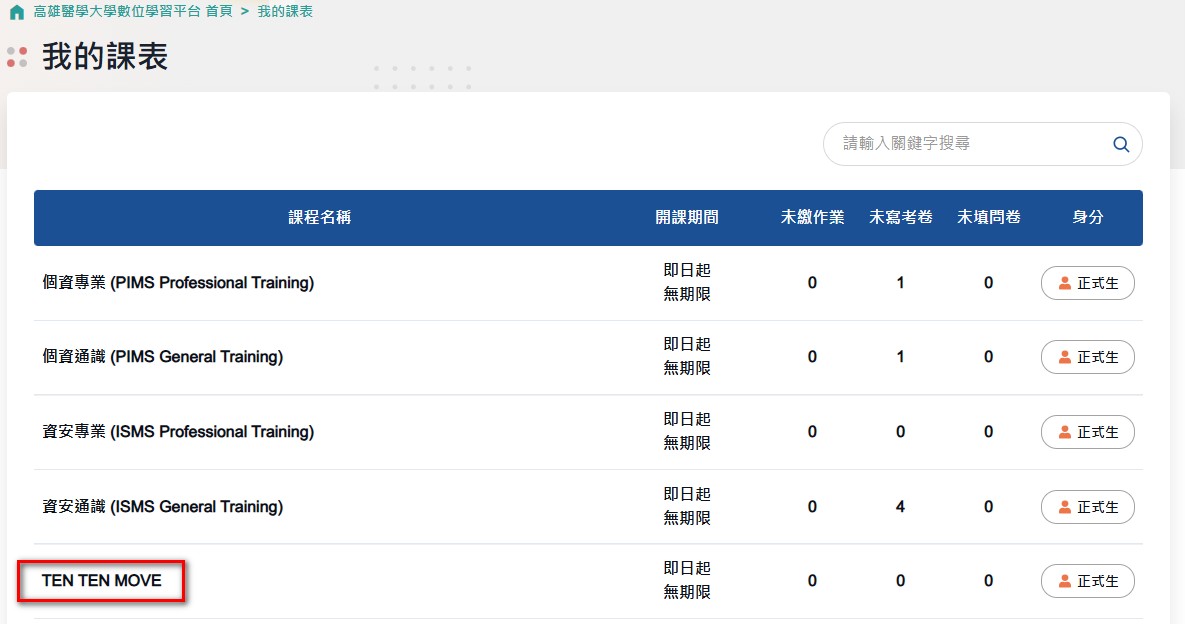Click the 開課期間 column header
The height and width of the screenshot is (624, 1185).
click(687, 218)
